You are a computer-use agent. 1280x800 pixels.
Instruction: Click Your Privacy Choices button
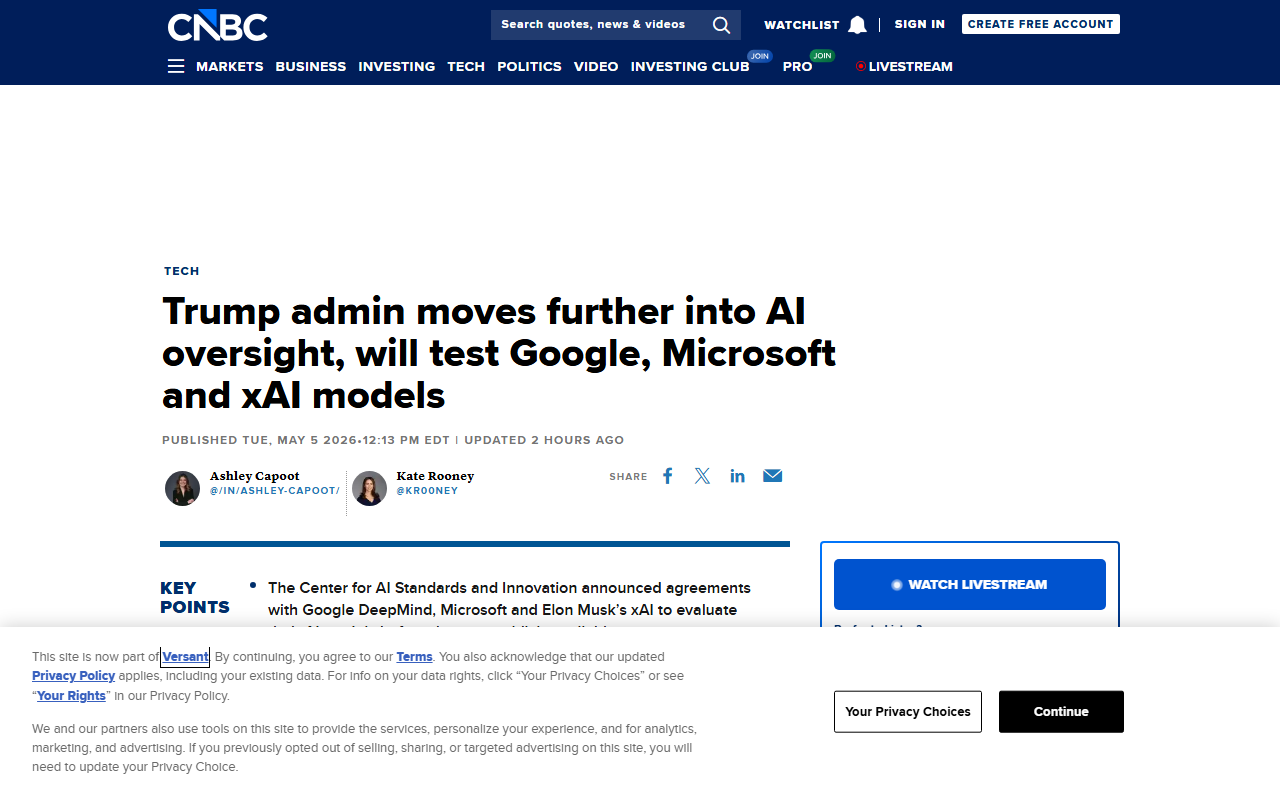[x=908, y=712]
